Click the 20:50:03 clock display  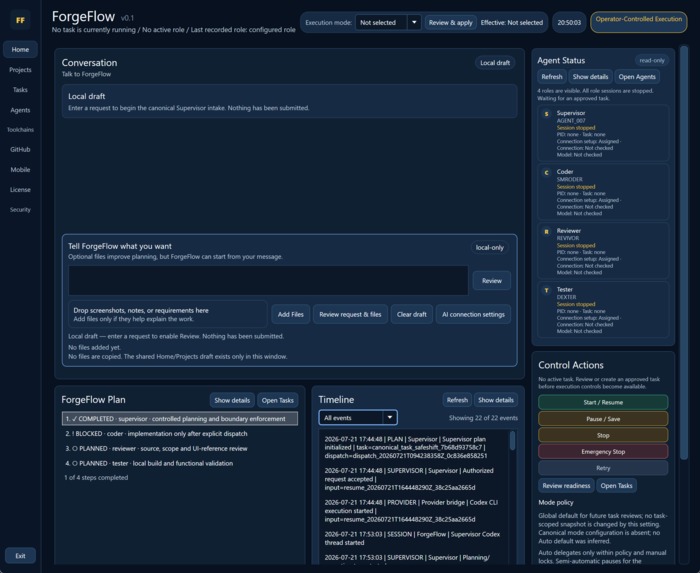click(x=569, y=22)
